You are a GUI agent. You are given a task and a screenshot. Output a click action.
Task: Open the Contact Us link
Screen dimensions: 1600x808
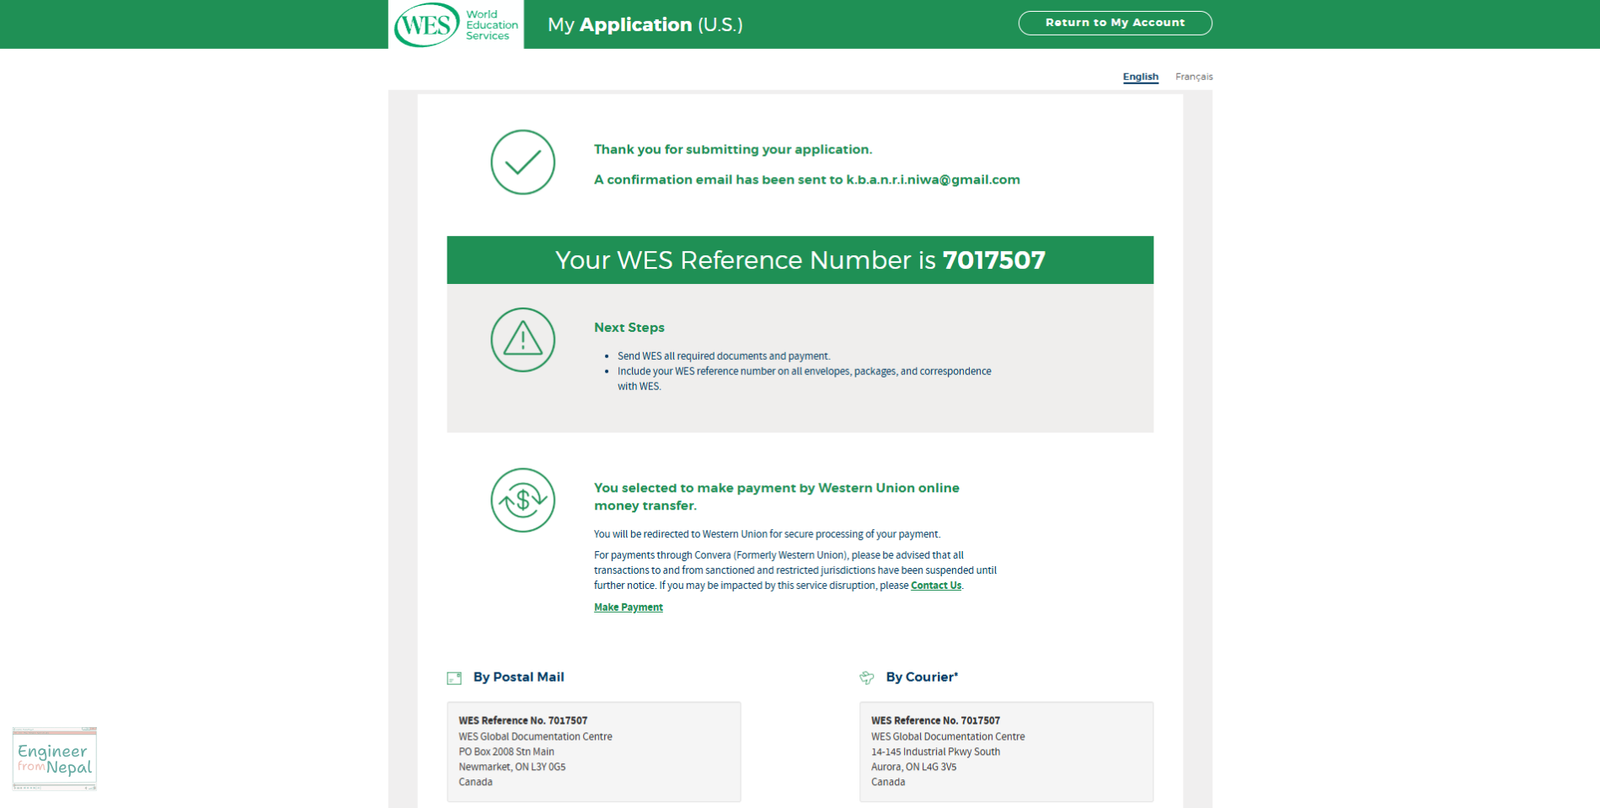point(936,586)
